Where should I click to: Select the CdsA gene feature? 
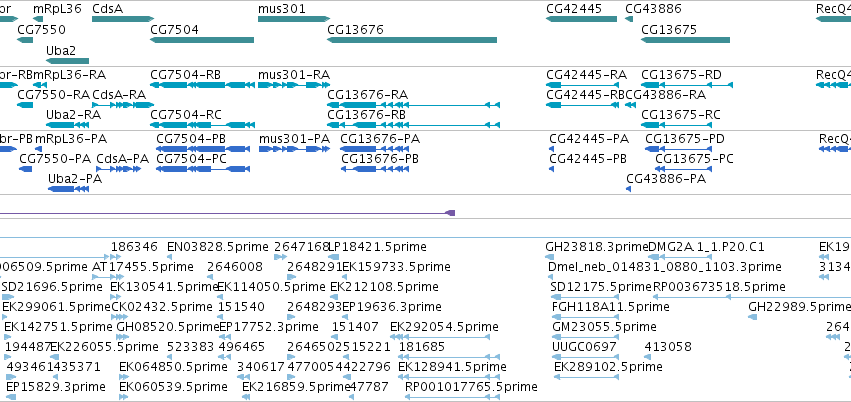pyautogui.click(x=123, y=19)
